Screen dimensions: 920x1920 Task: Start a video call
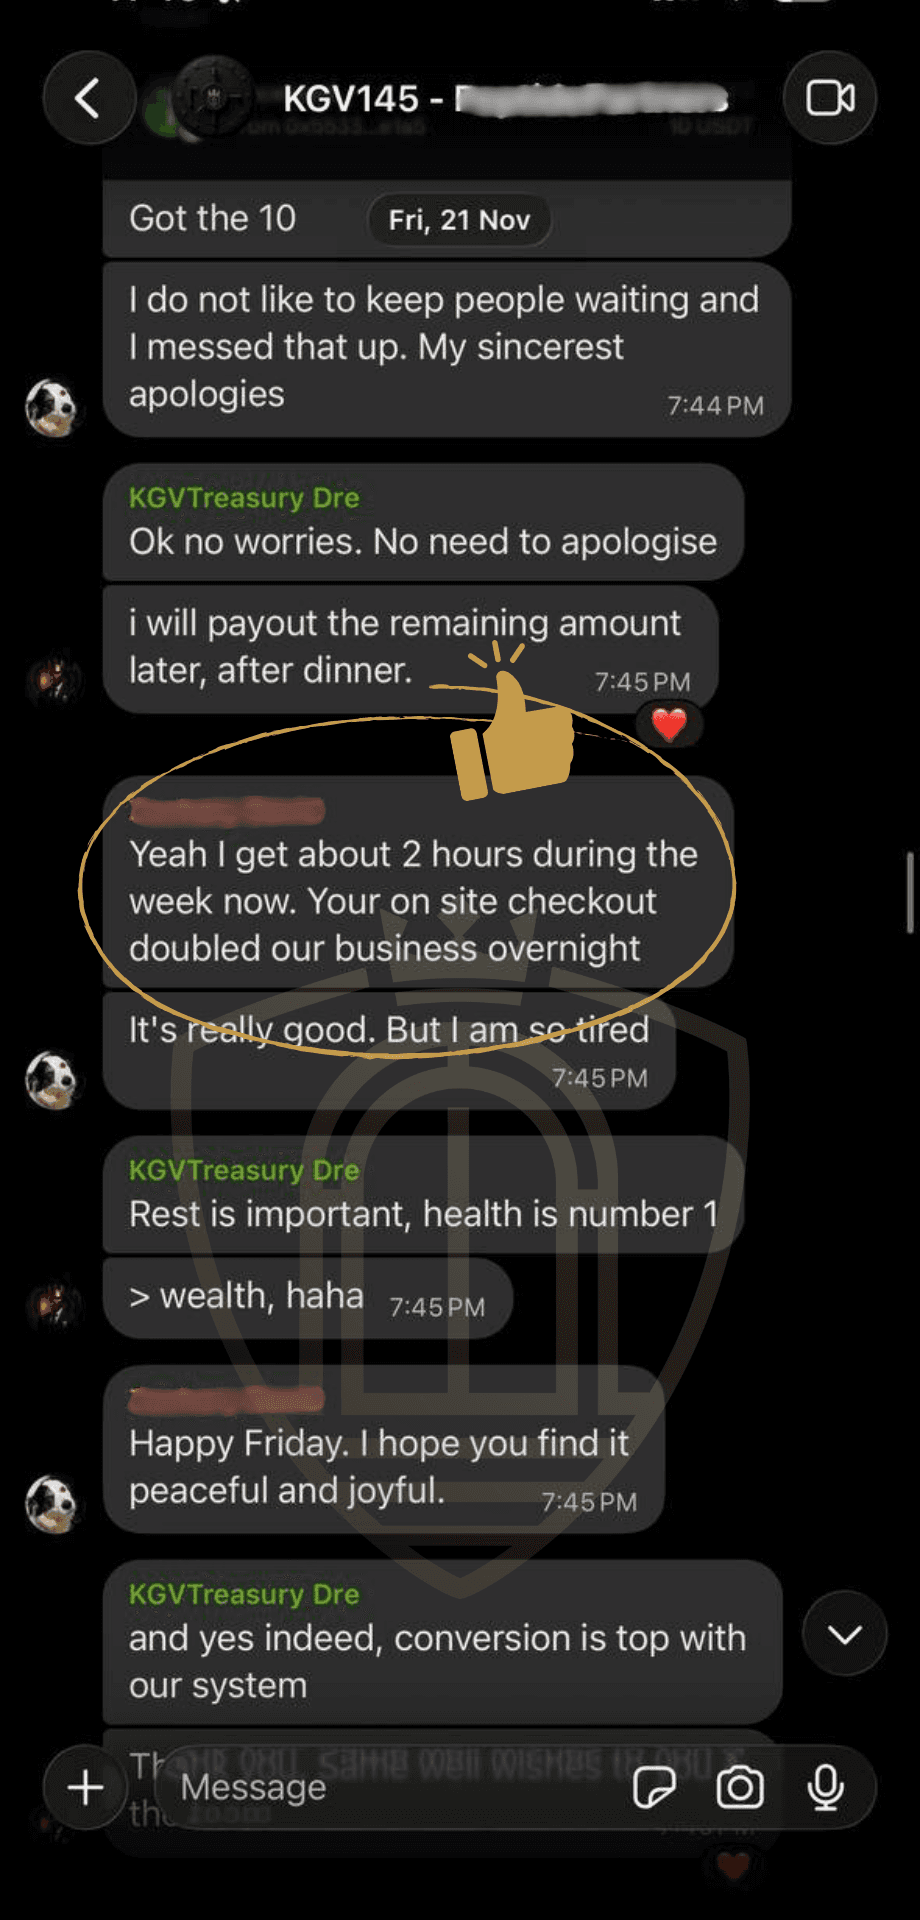click(x=830, y=98)
